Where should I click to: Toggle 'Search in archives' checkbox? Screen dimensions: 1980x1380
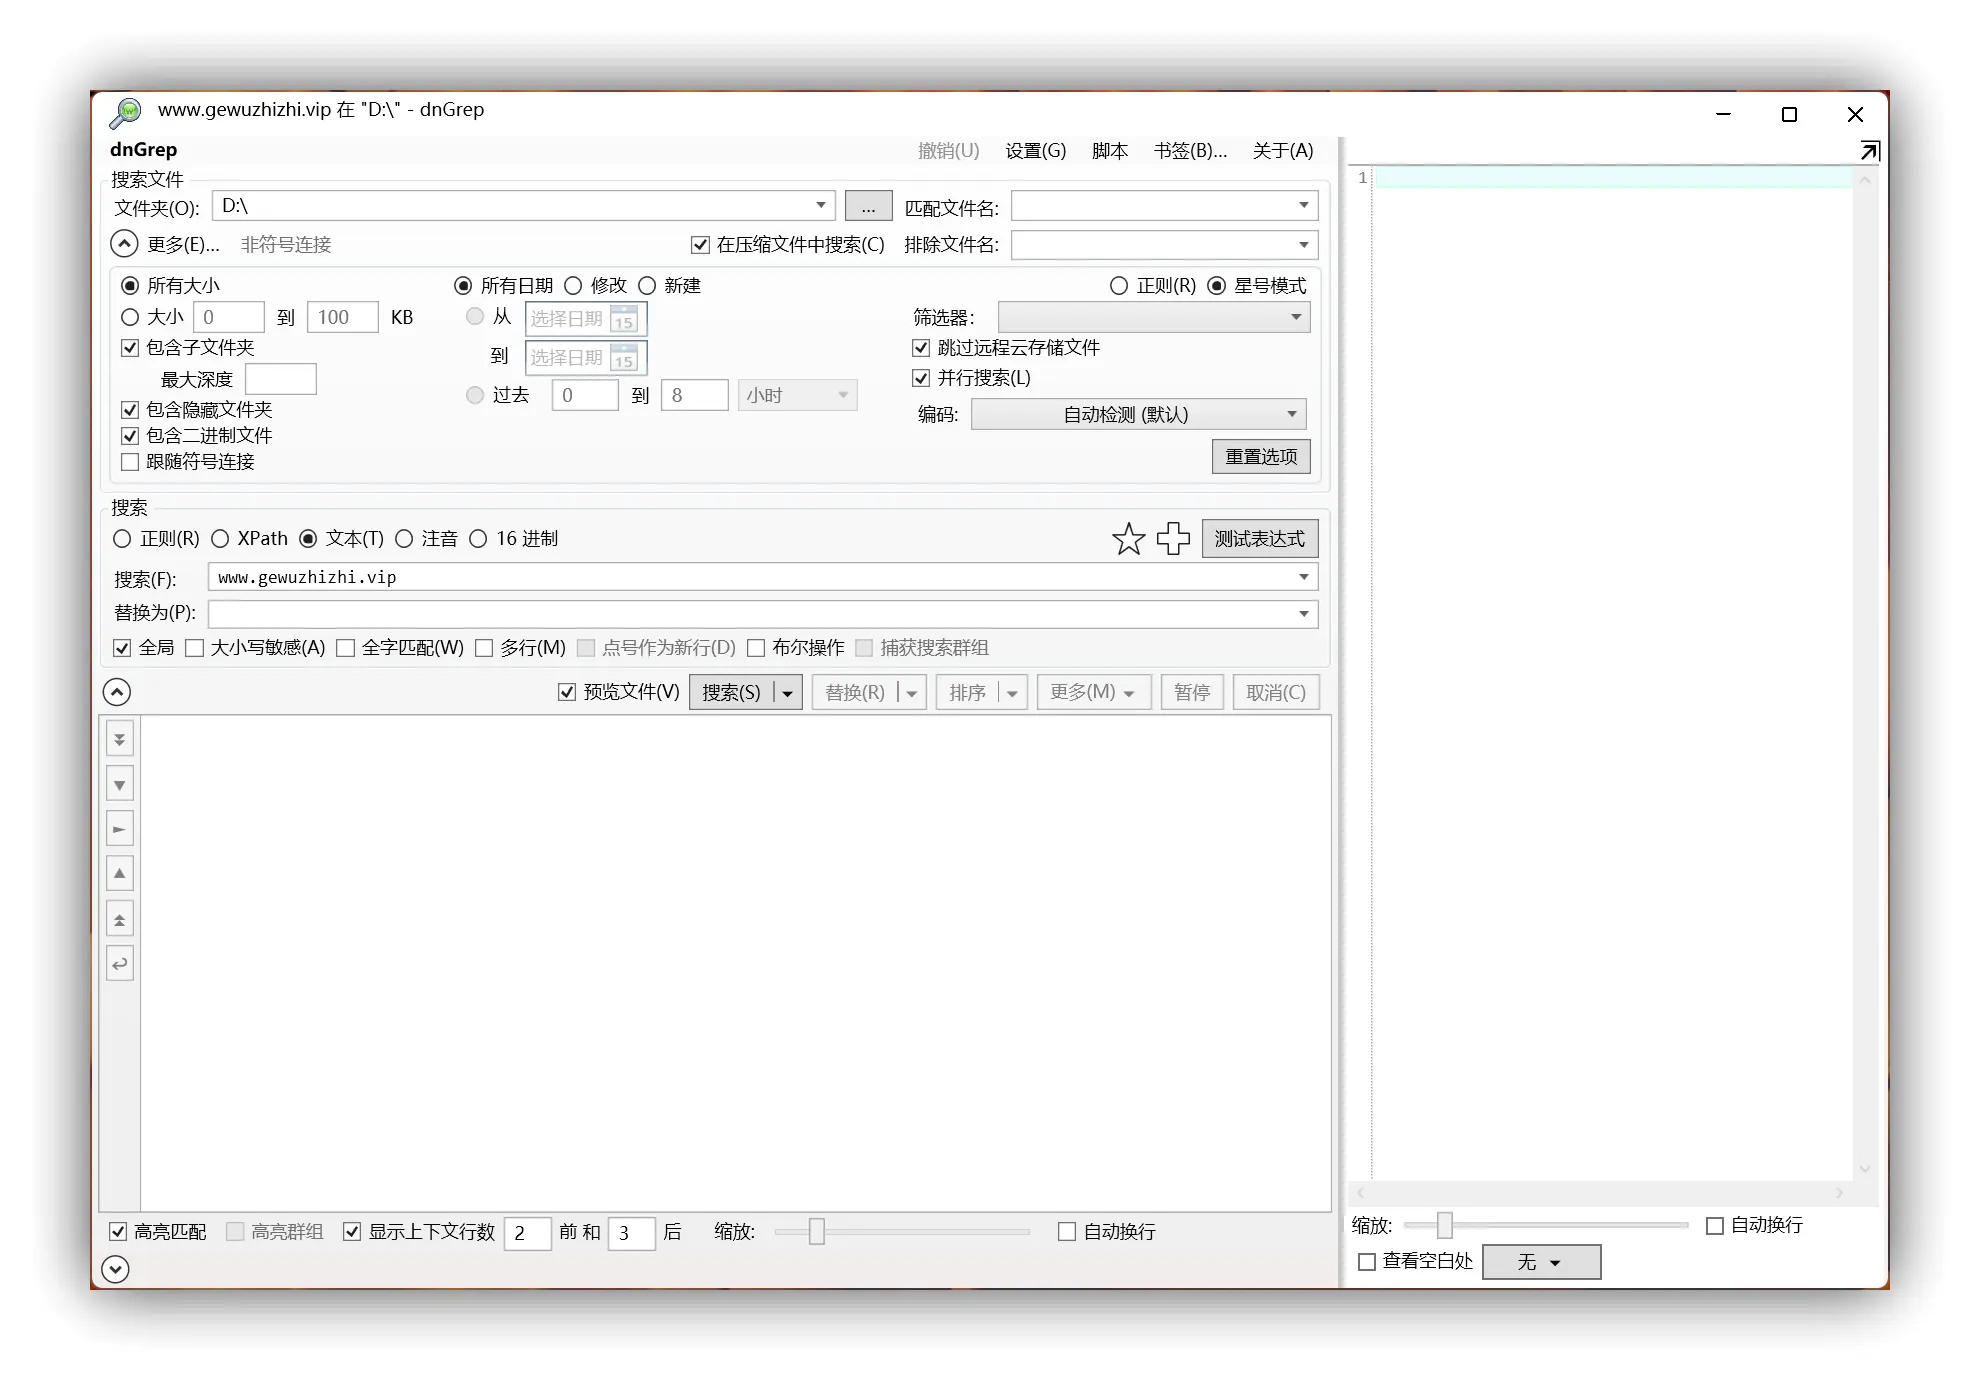700,245
